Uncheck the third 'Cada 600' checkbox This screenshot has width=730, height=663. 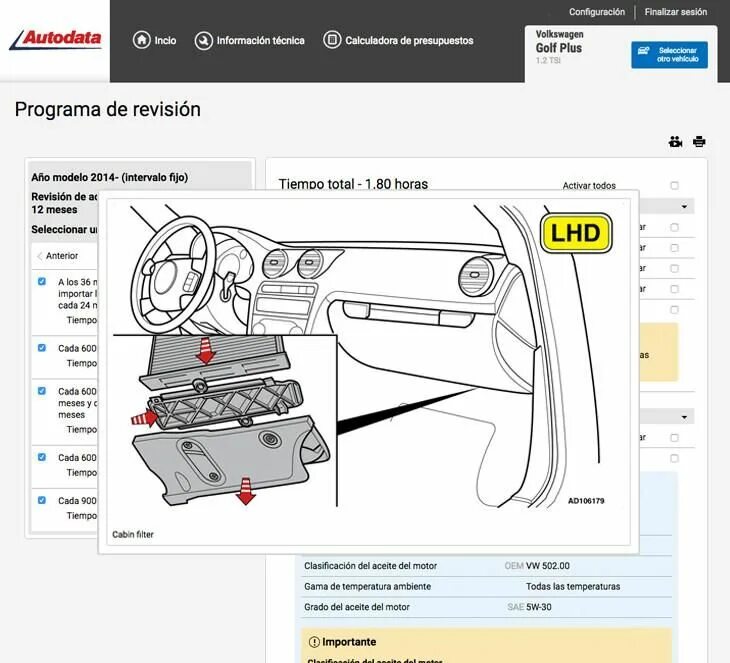click(x=42, y=457)
